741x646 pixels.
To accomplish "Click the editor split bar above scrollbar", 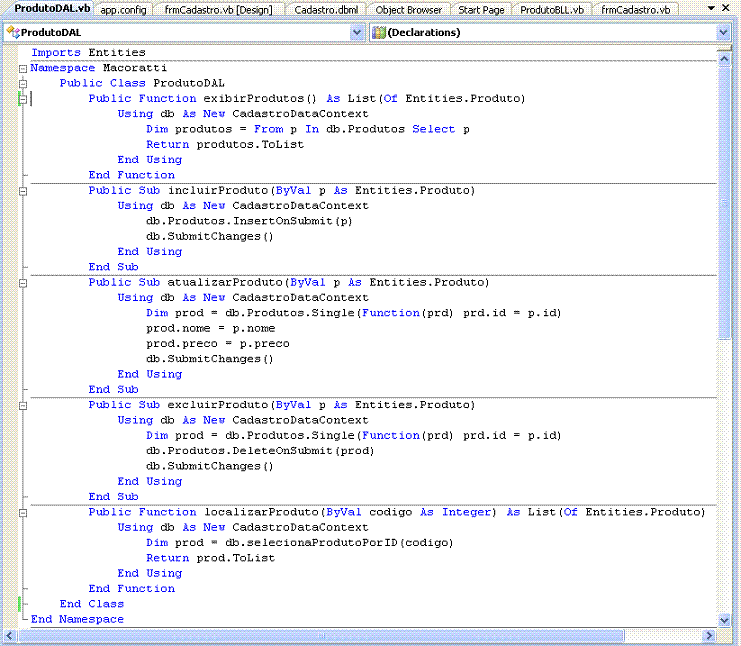I will coord(724,49).
